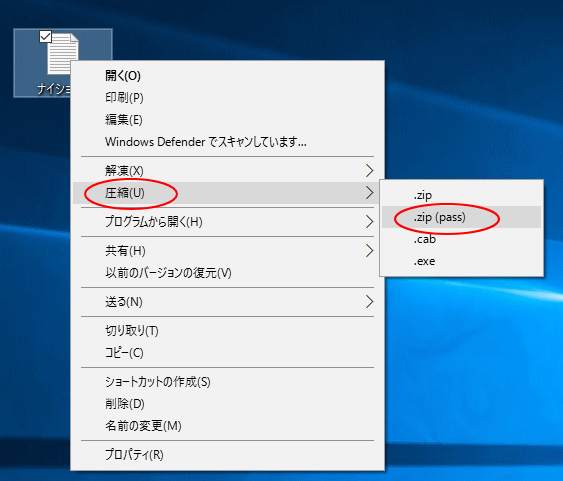The width and height of the screenshot is (563, 481).
Task: Expand the 解凍(X) submenu arrow
Action: point(369,171)
